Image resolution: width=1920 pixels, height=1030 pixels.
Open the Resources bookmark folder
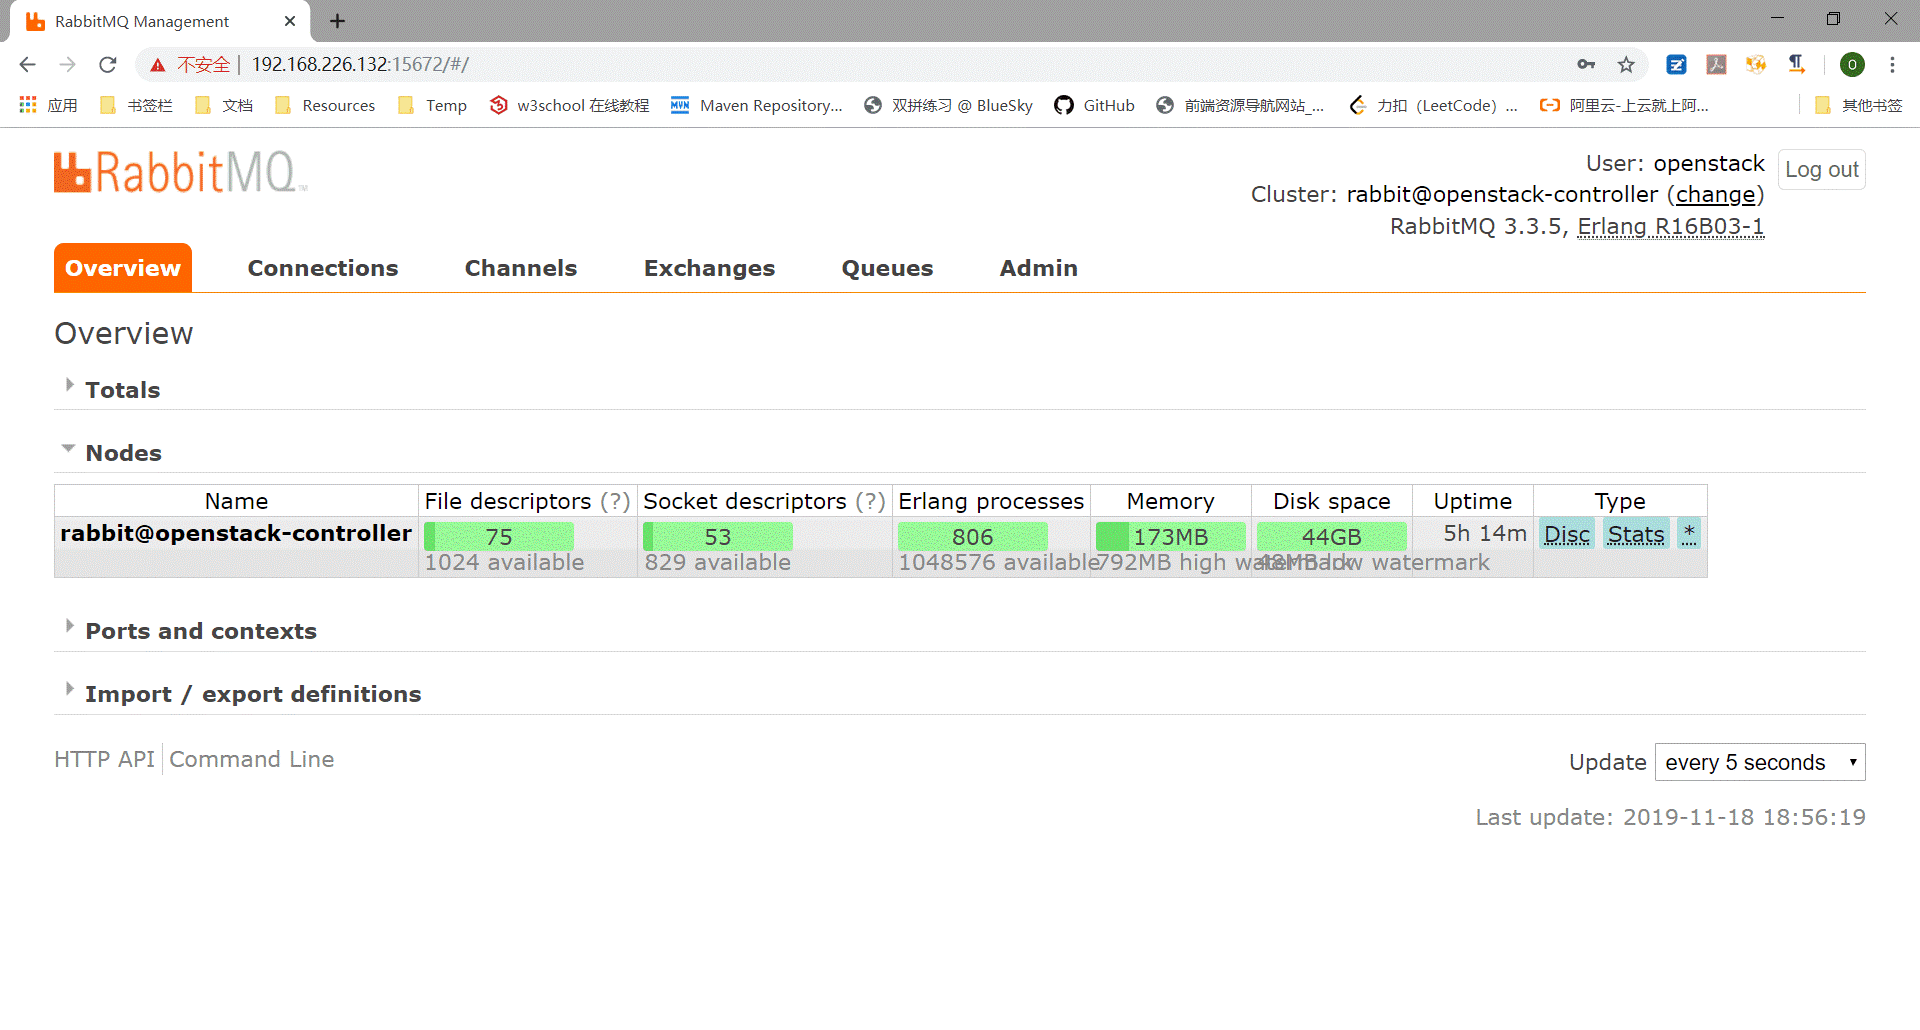click(x=325, y=105)
